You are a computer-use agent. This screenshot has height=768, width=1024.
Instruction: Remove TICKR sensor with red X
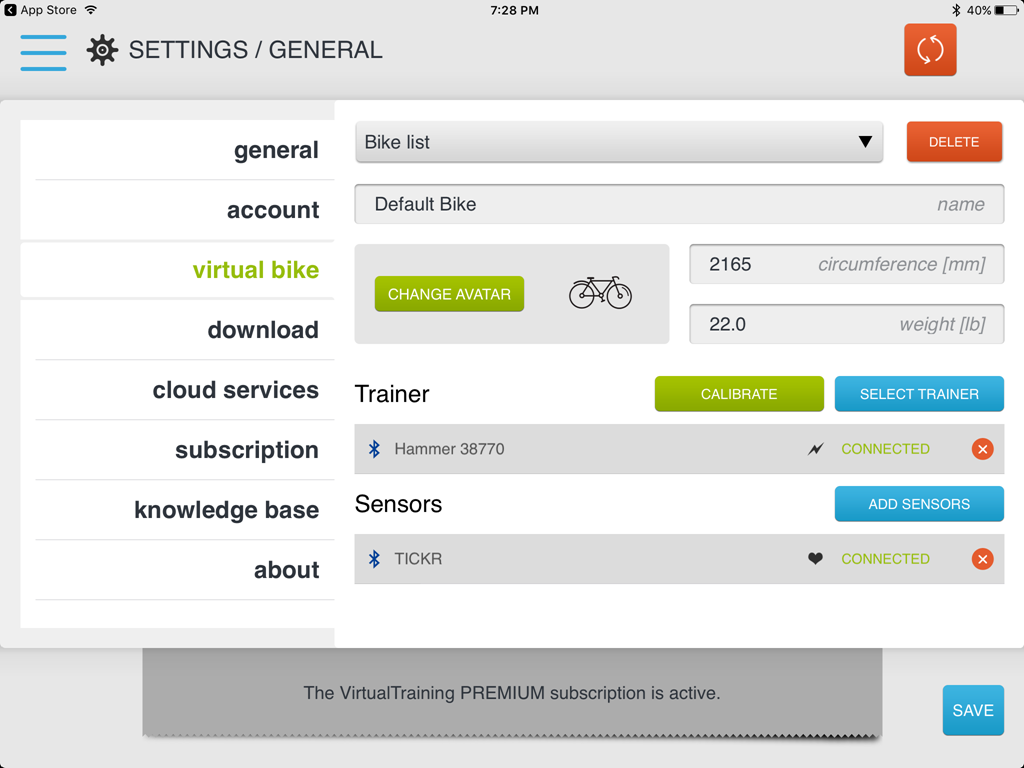point(982,559)
